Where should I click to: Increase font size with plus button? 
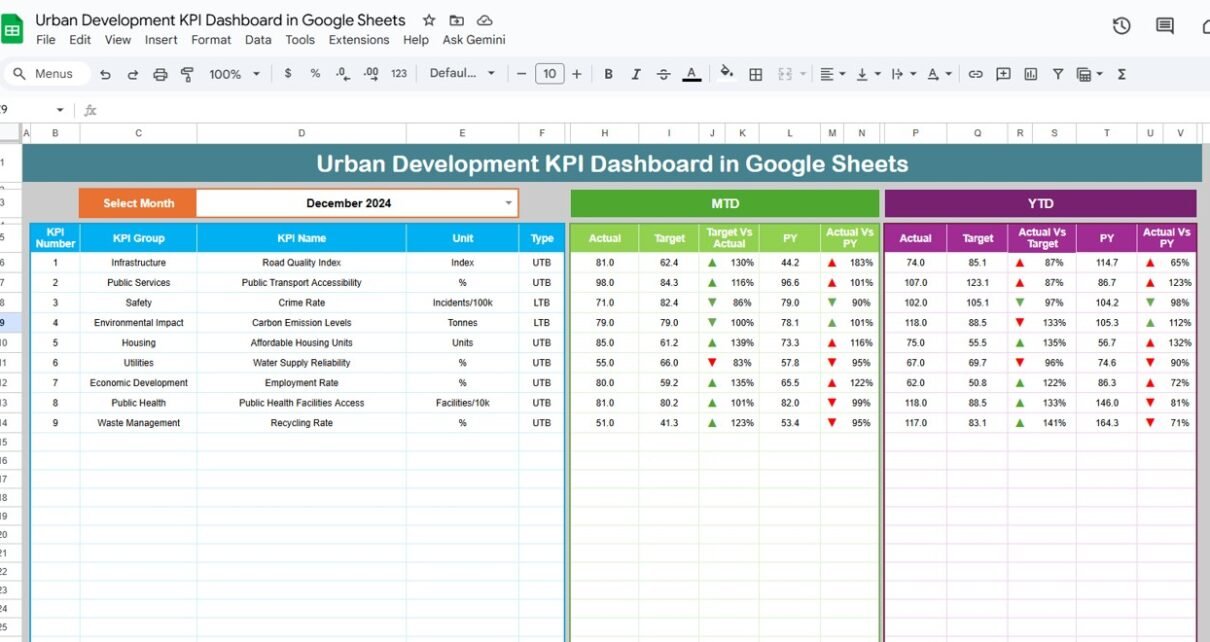576,74
